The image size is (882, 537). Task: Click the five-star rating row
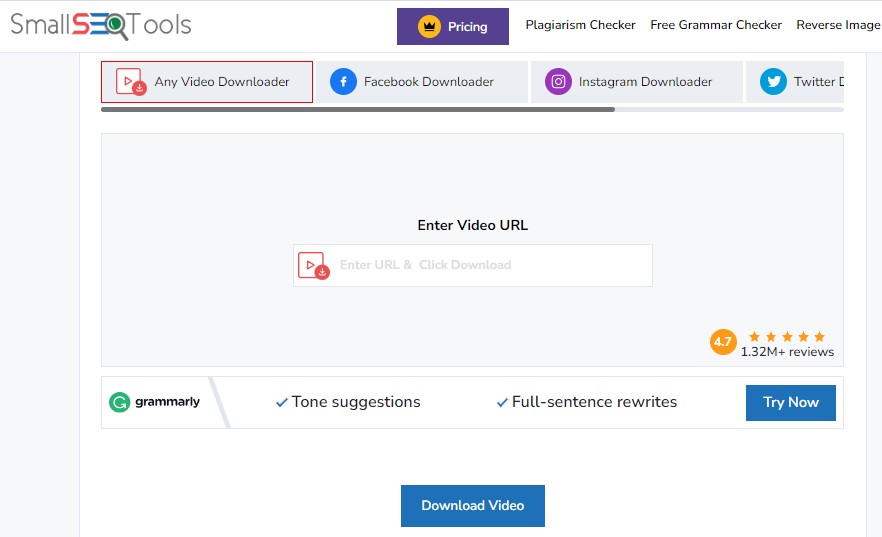787,337
